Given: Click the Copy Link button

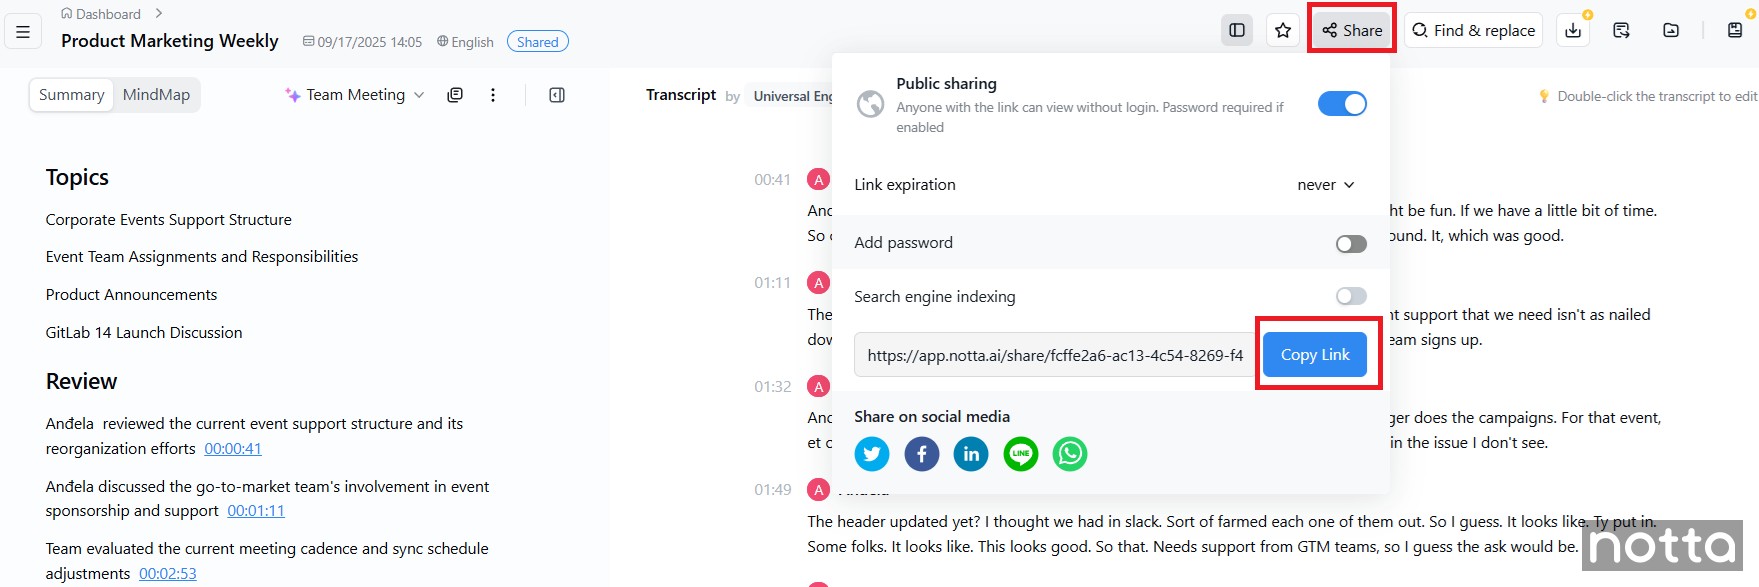Looking at the screenshot, I should (x=1314, y=355).
